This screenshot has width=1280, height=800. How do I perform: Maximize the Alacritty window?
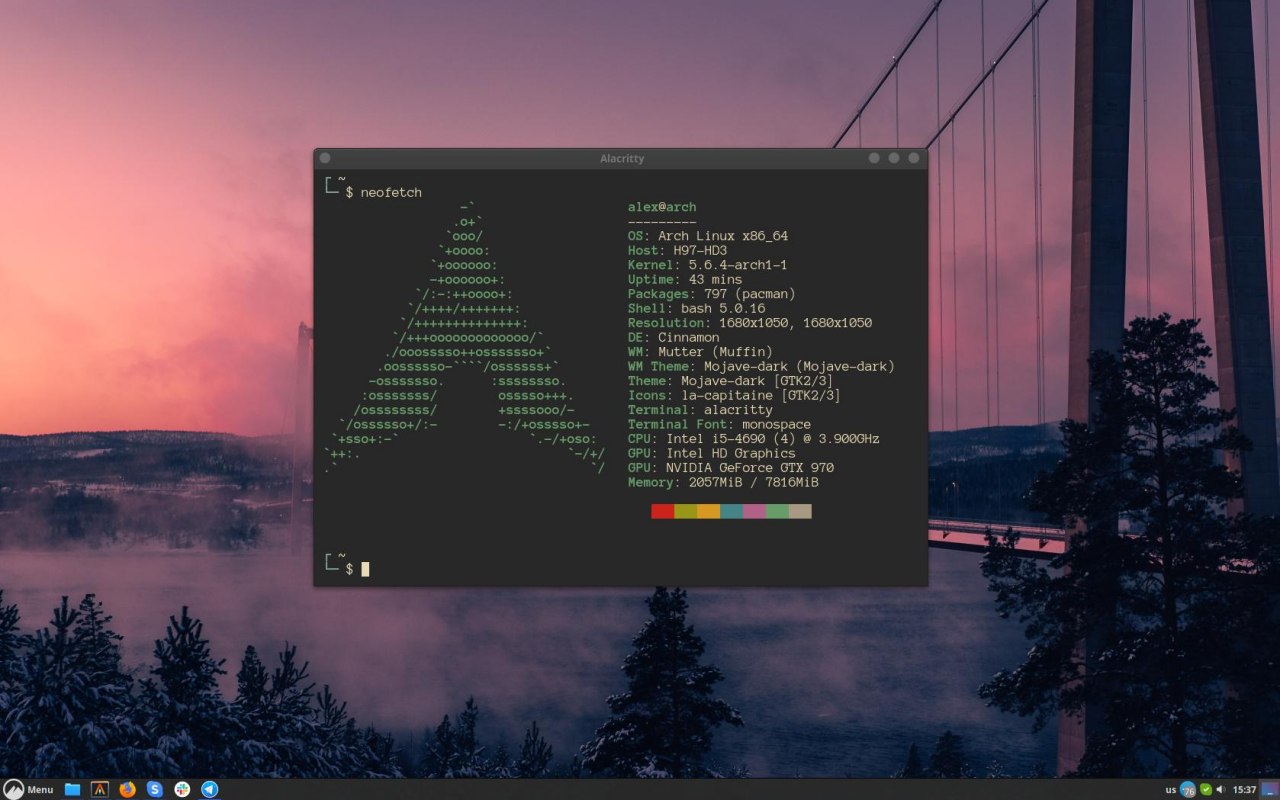click(x=894, y=158)
